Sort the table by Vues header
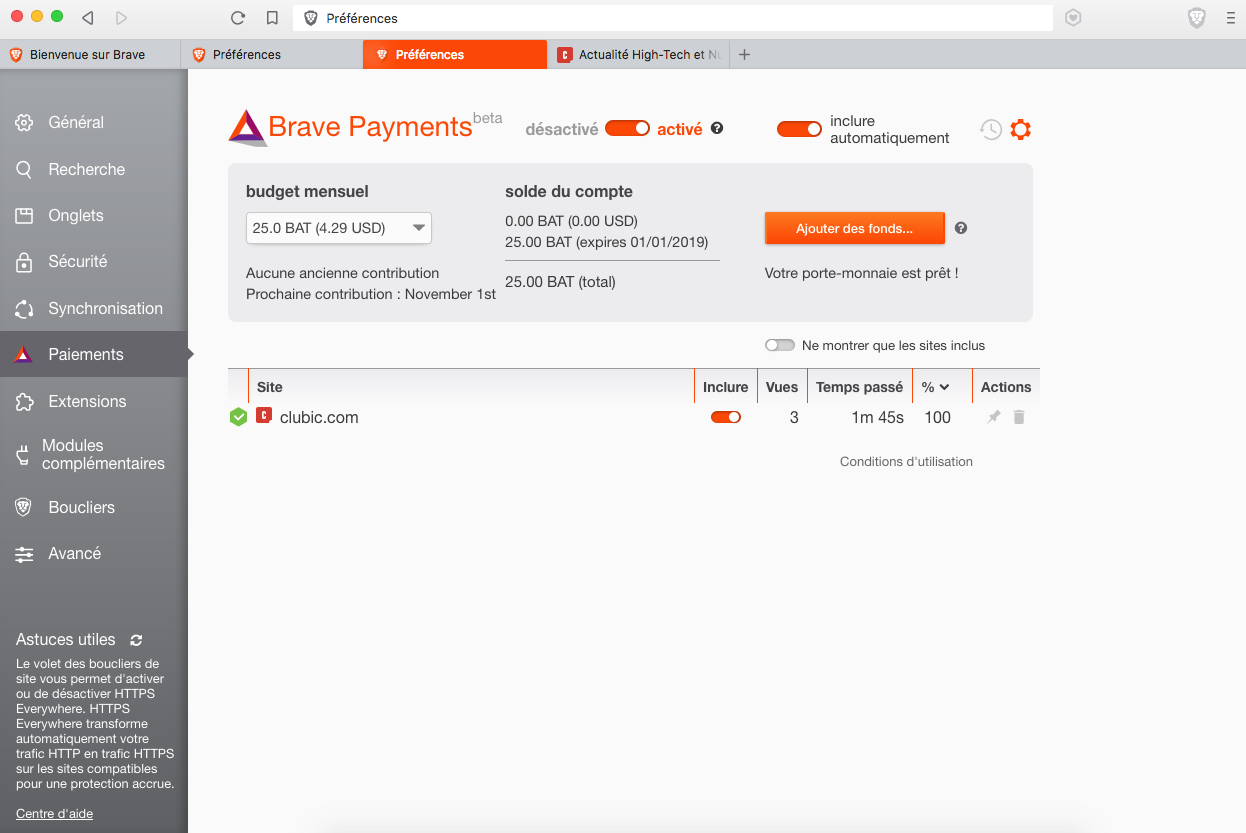Image resolution: width=1246 pixels, height=833 pixels. [782, 387]
